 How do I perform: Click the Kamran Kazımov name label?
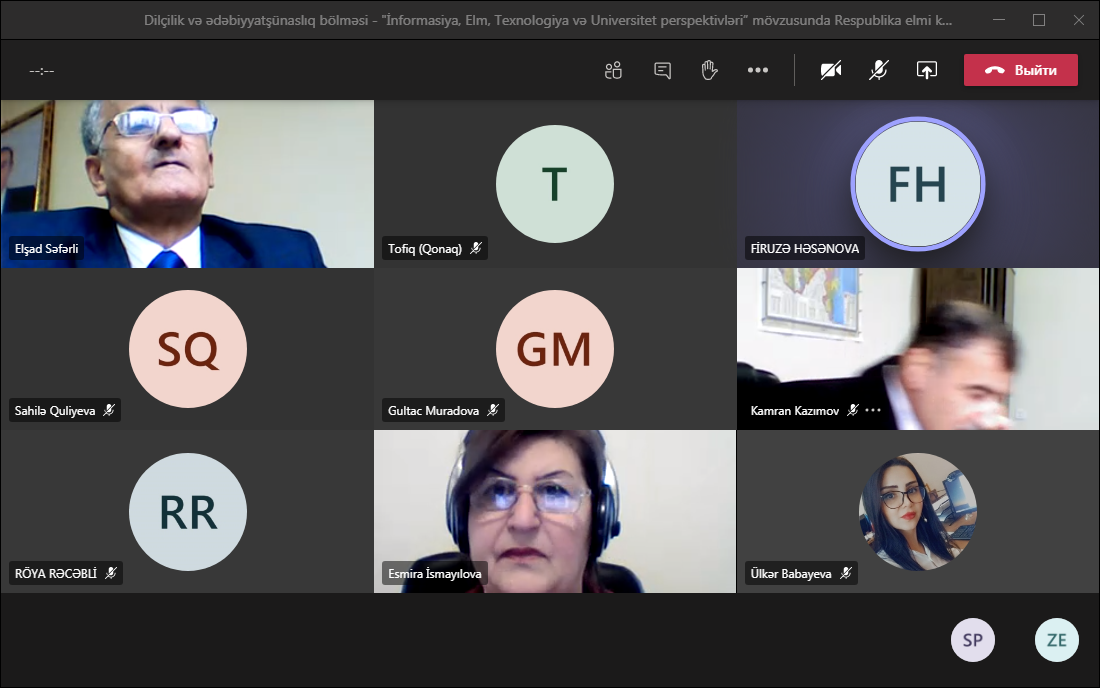[x=795, y=410]
